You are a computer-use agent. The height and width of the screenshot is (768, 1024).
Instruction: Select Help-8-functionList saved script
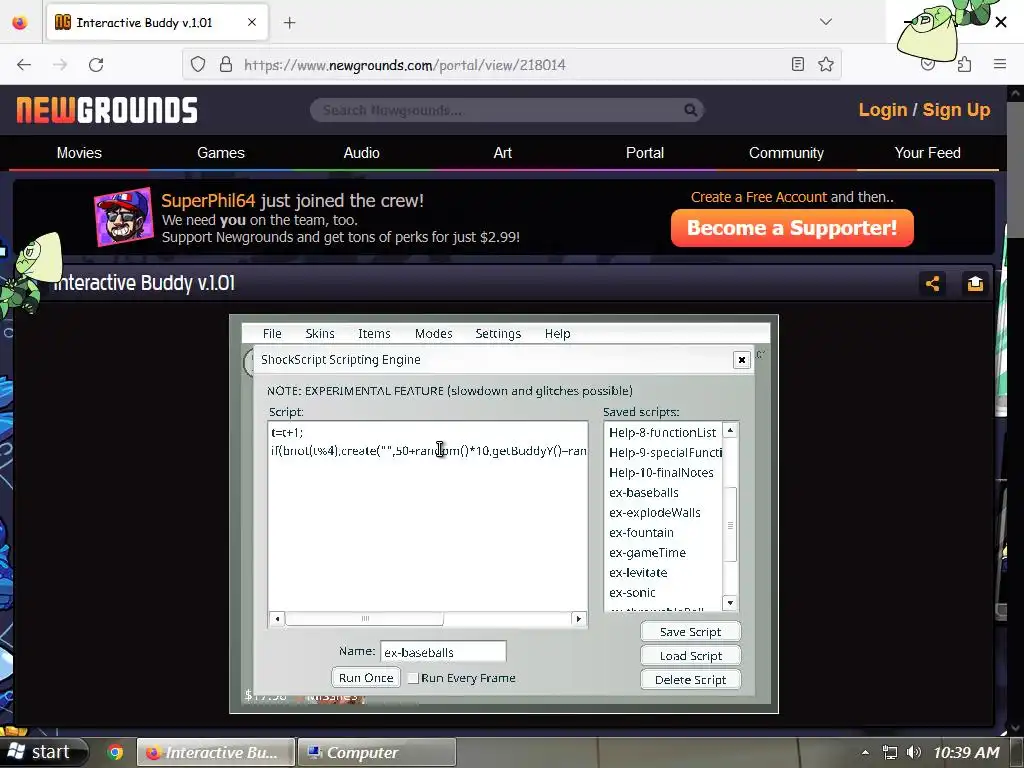(x=662, y=432)
